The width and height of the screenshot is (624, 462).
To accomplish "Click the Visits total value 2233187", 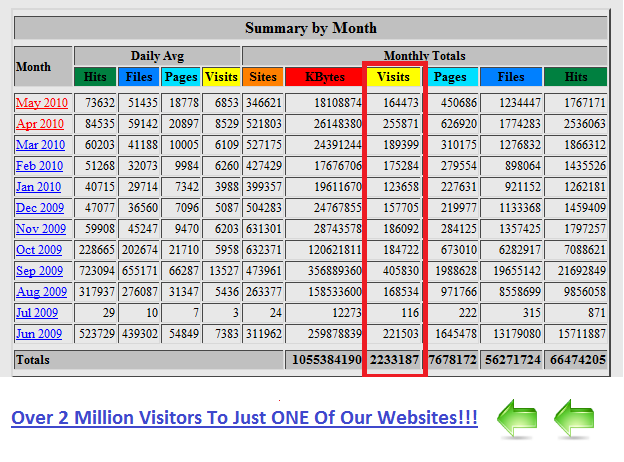I will (395, 360).
